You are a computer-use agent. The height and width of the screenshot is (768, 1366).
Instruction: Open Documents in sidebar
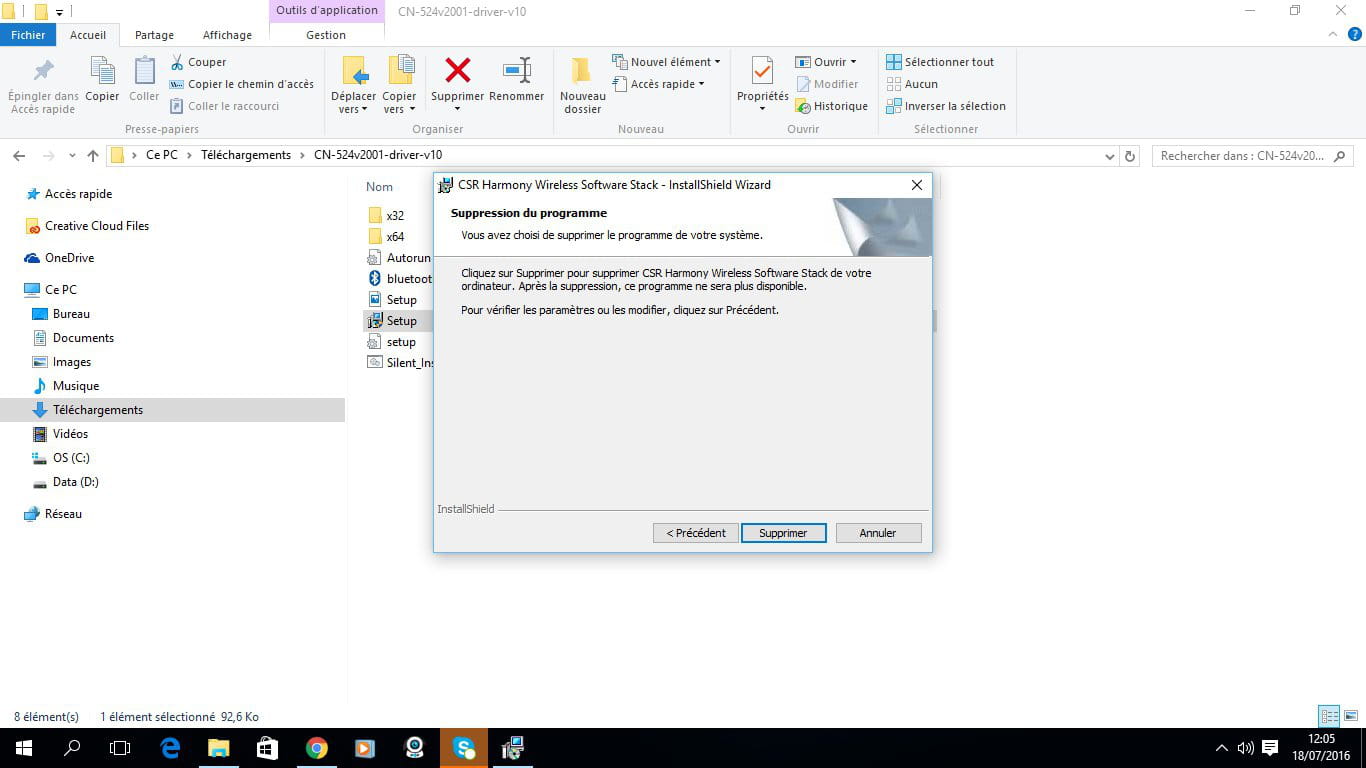coord(83,338)
